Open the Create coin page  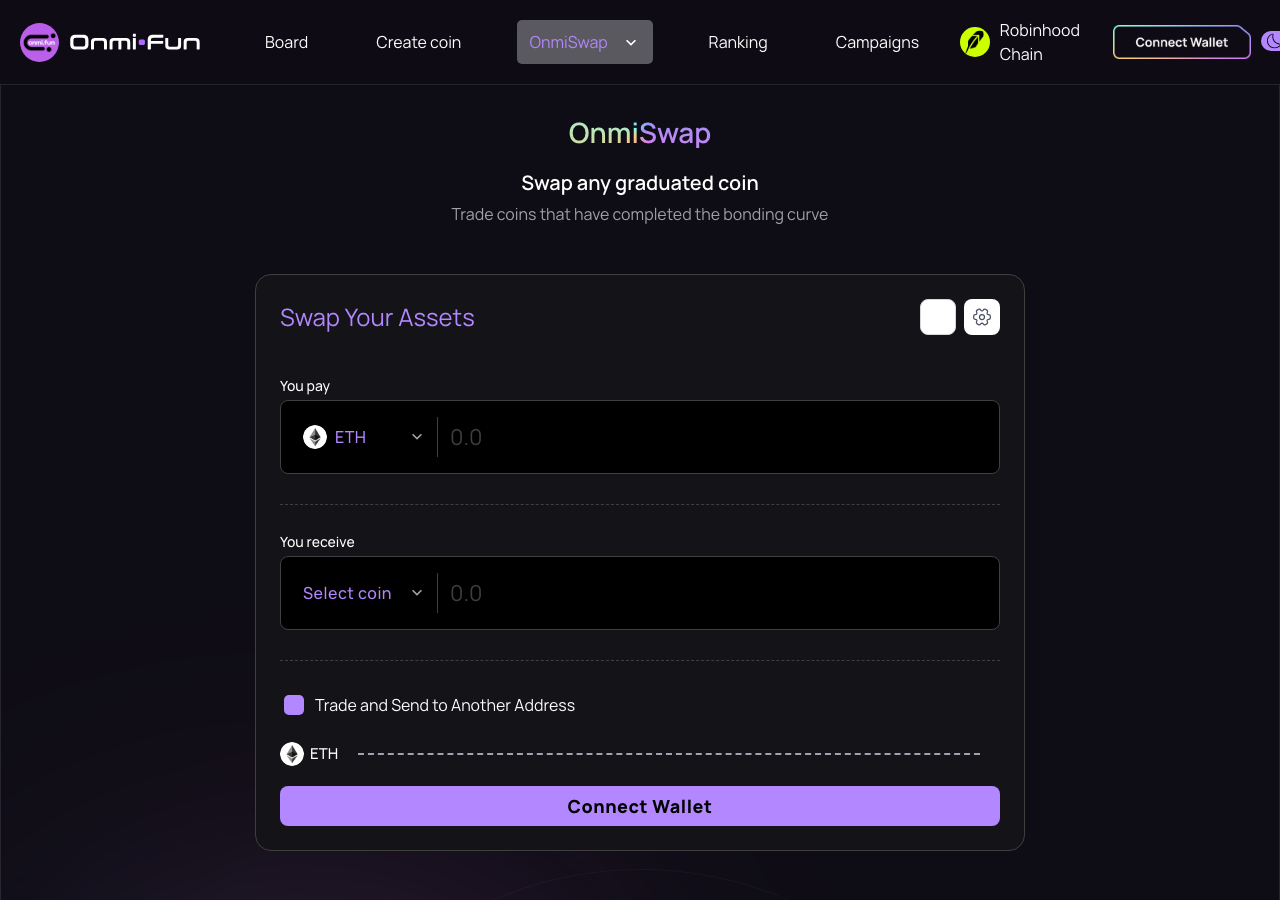(418, 42)
